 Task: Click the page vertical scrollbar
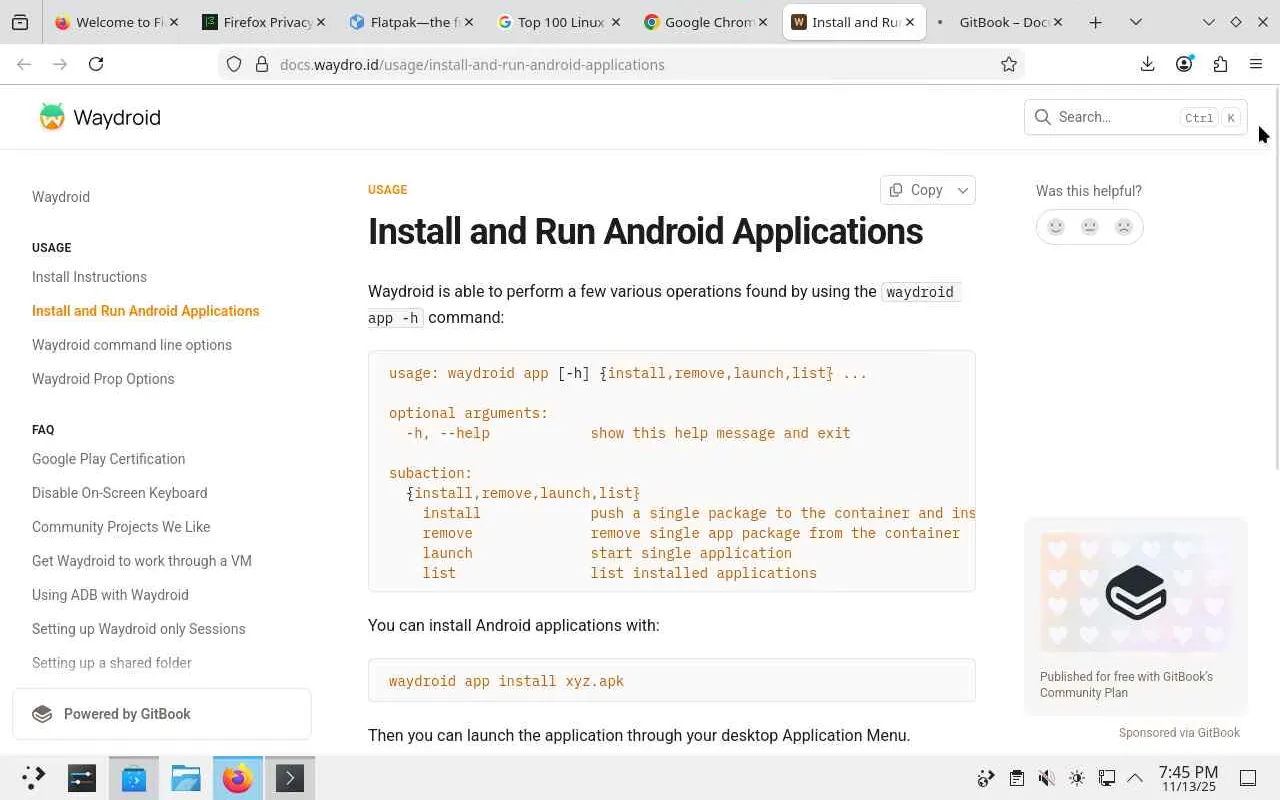coord(1275,280)
